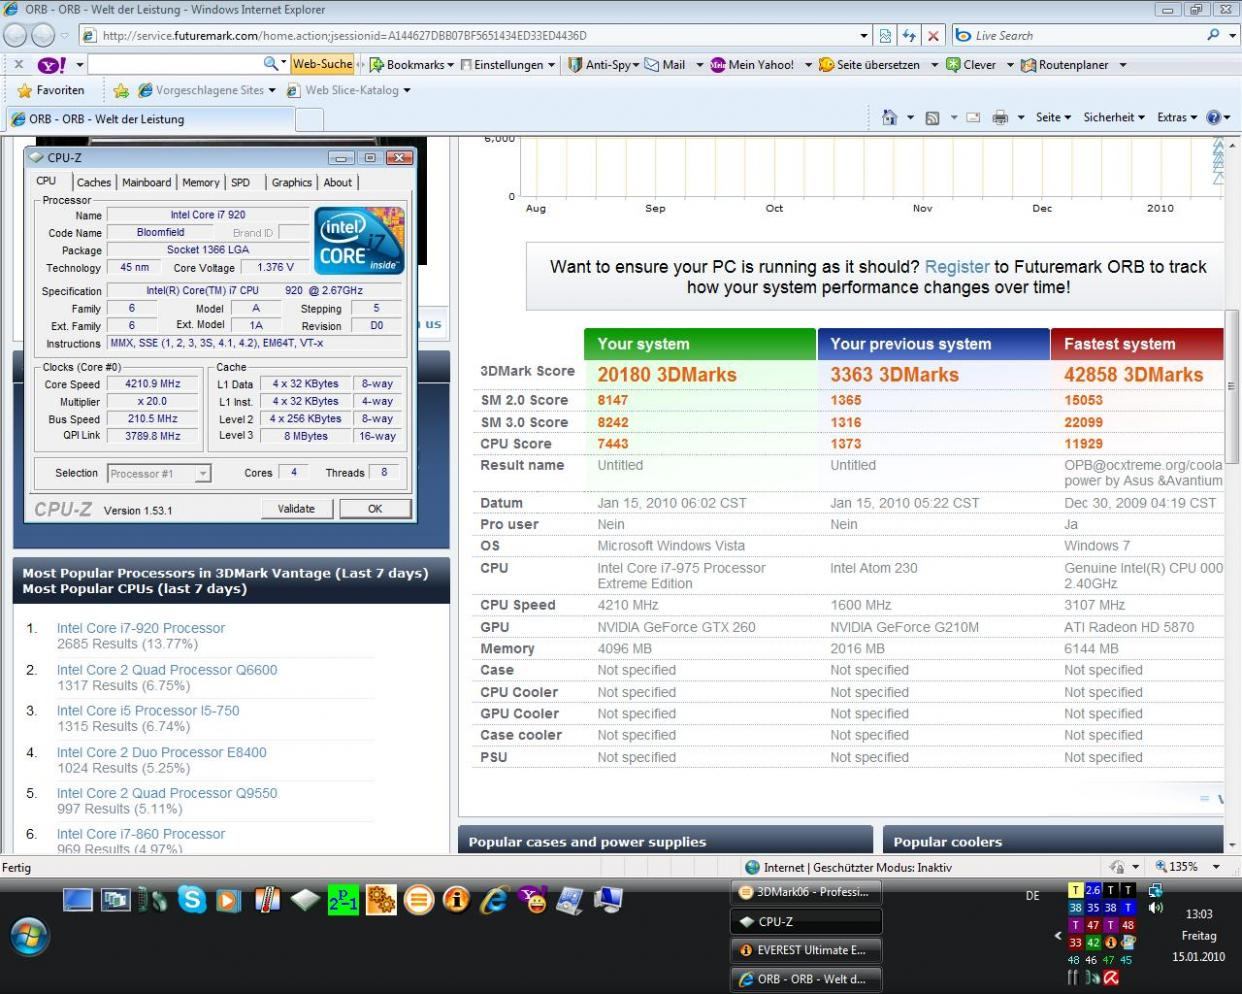Open the Seite menu
The height and width of the screenshot is (994, 1242).
click(1053, 117)
